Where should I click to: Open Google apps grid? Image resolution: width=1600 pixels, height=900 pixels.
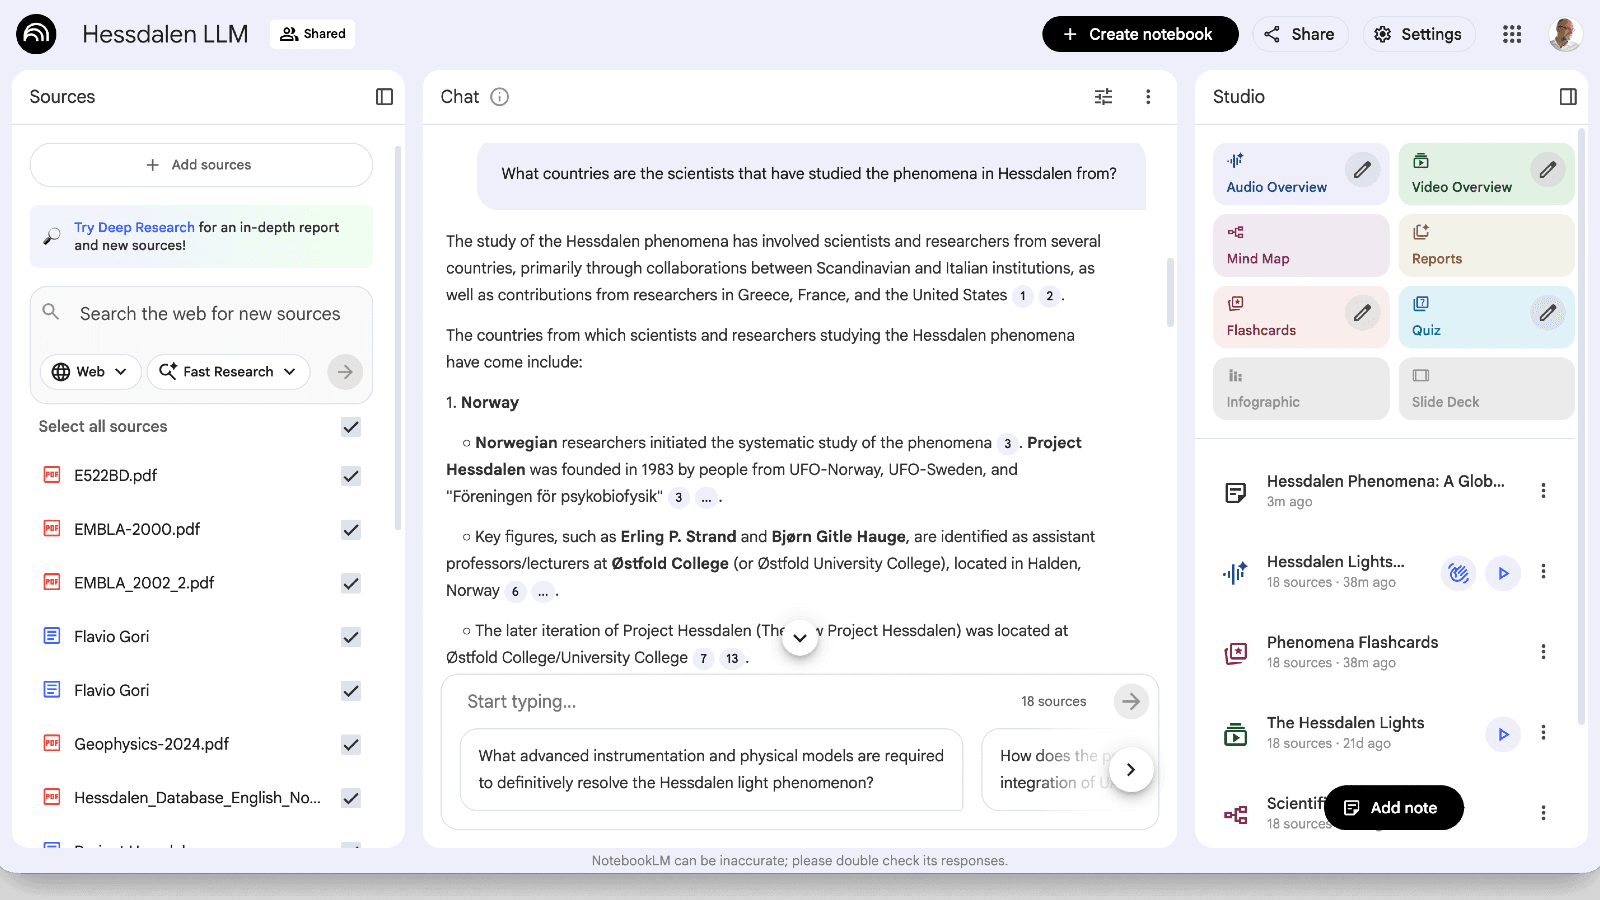(x=1511, y=34)
